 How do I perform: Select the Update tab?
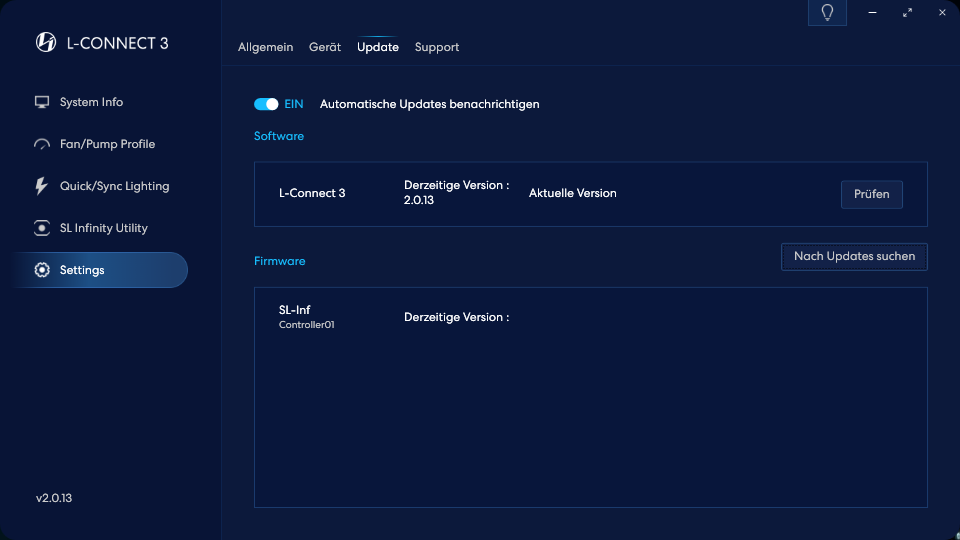(378, 47)
